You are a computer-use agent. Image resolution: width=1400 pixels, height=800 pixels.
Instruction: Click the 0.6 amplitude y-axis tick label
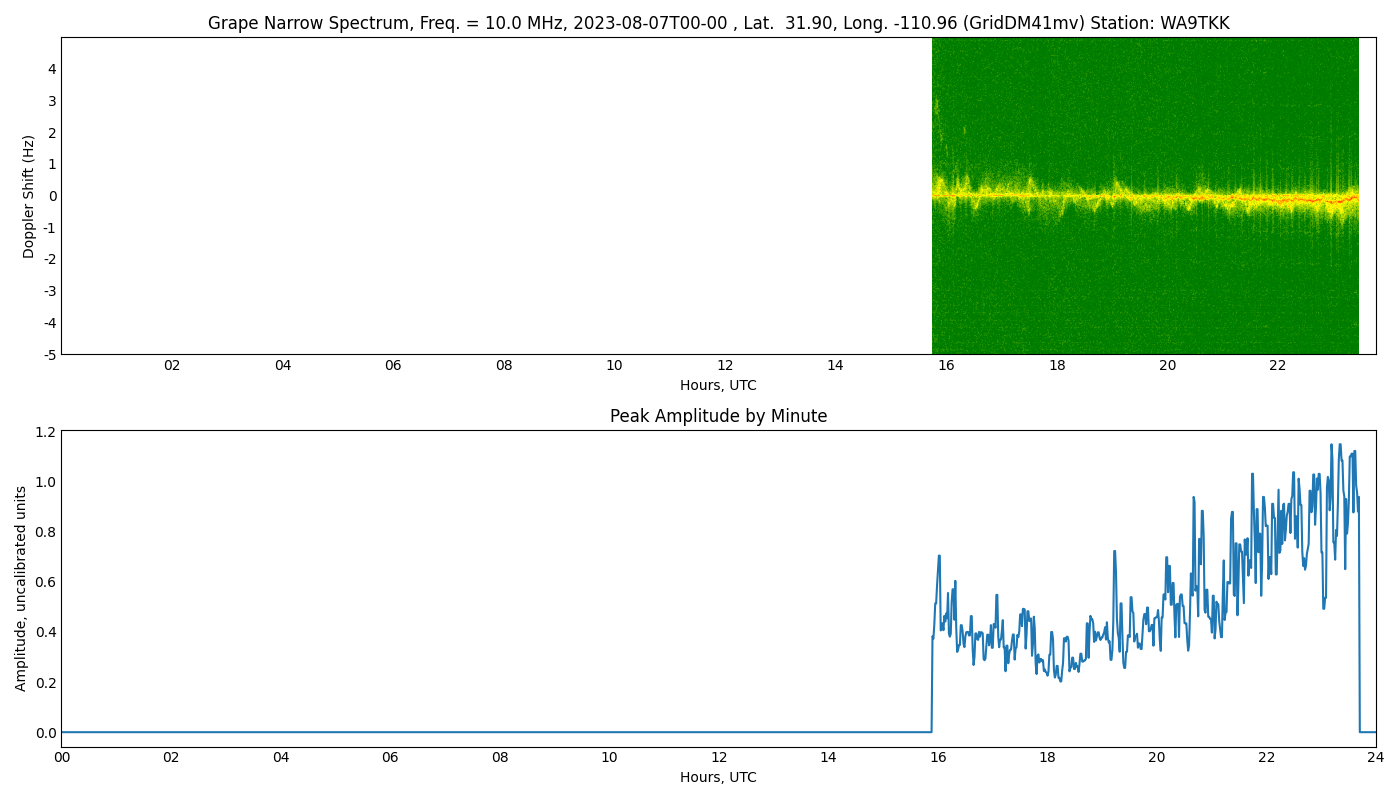[45, 582]
